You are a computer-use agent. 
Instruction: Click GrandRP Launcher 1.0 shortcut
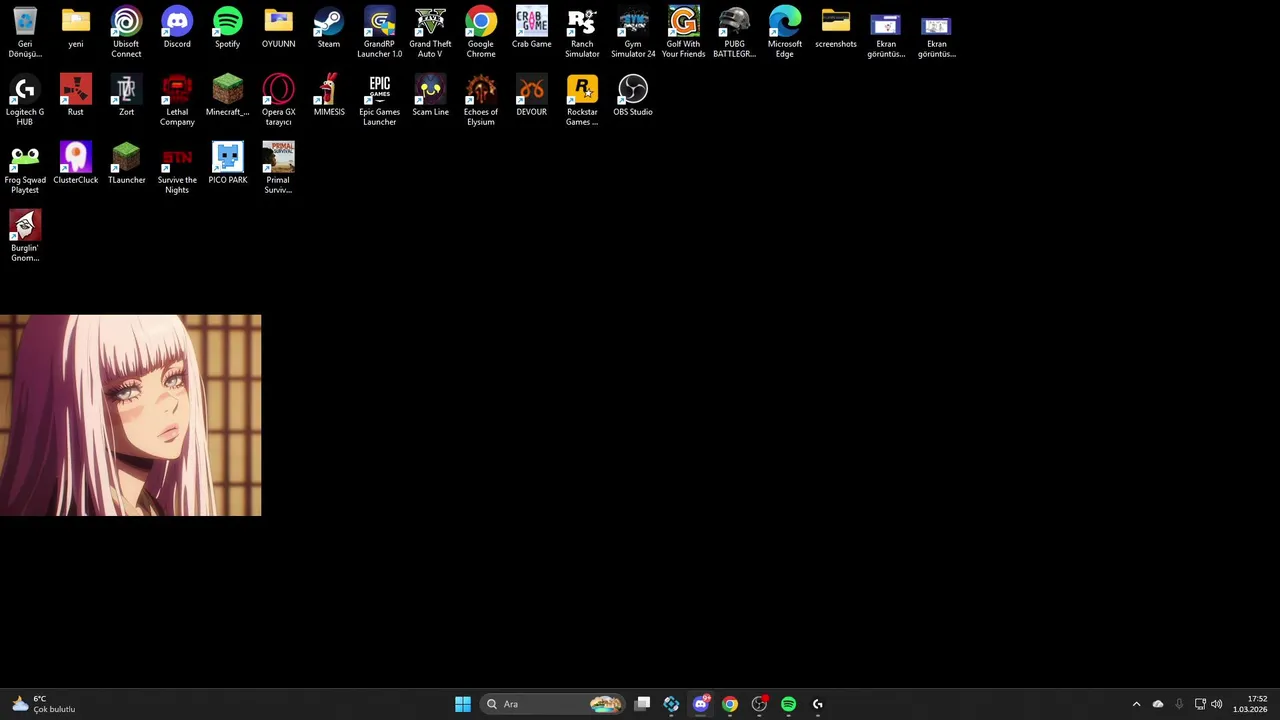[x=379, y=32]
